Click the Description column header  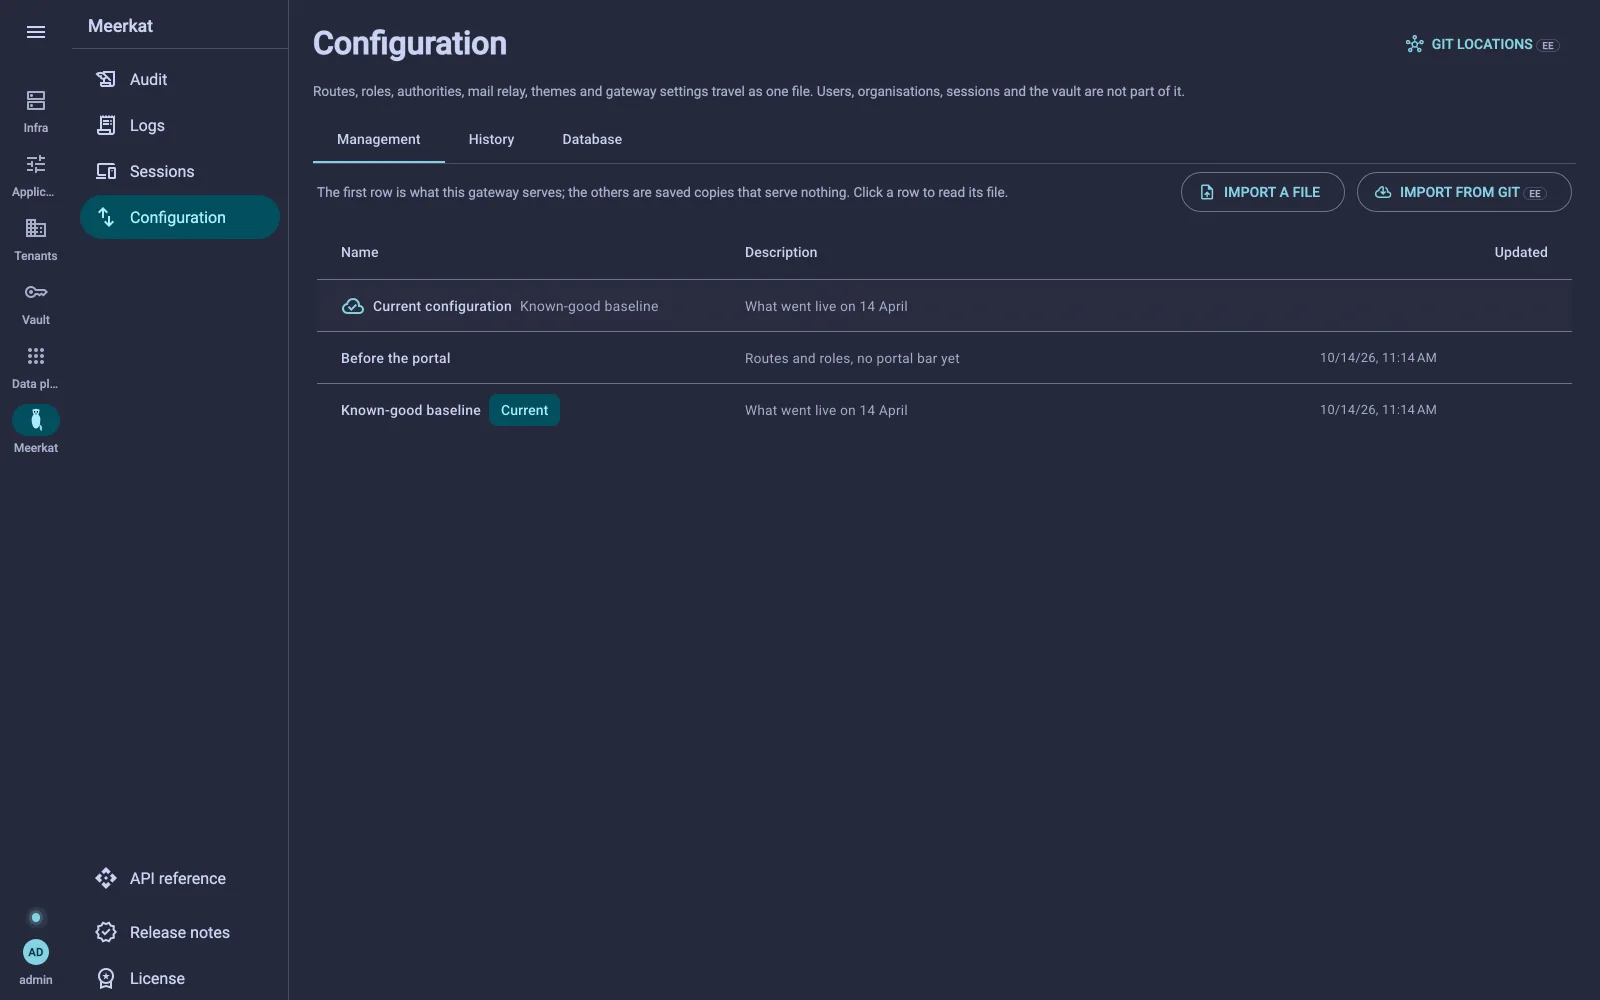click(x=781, y=252)
